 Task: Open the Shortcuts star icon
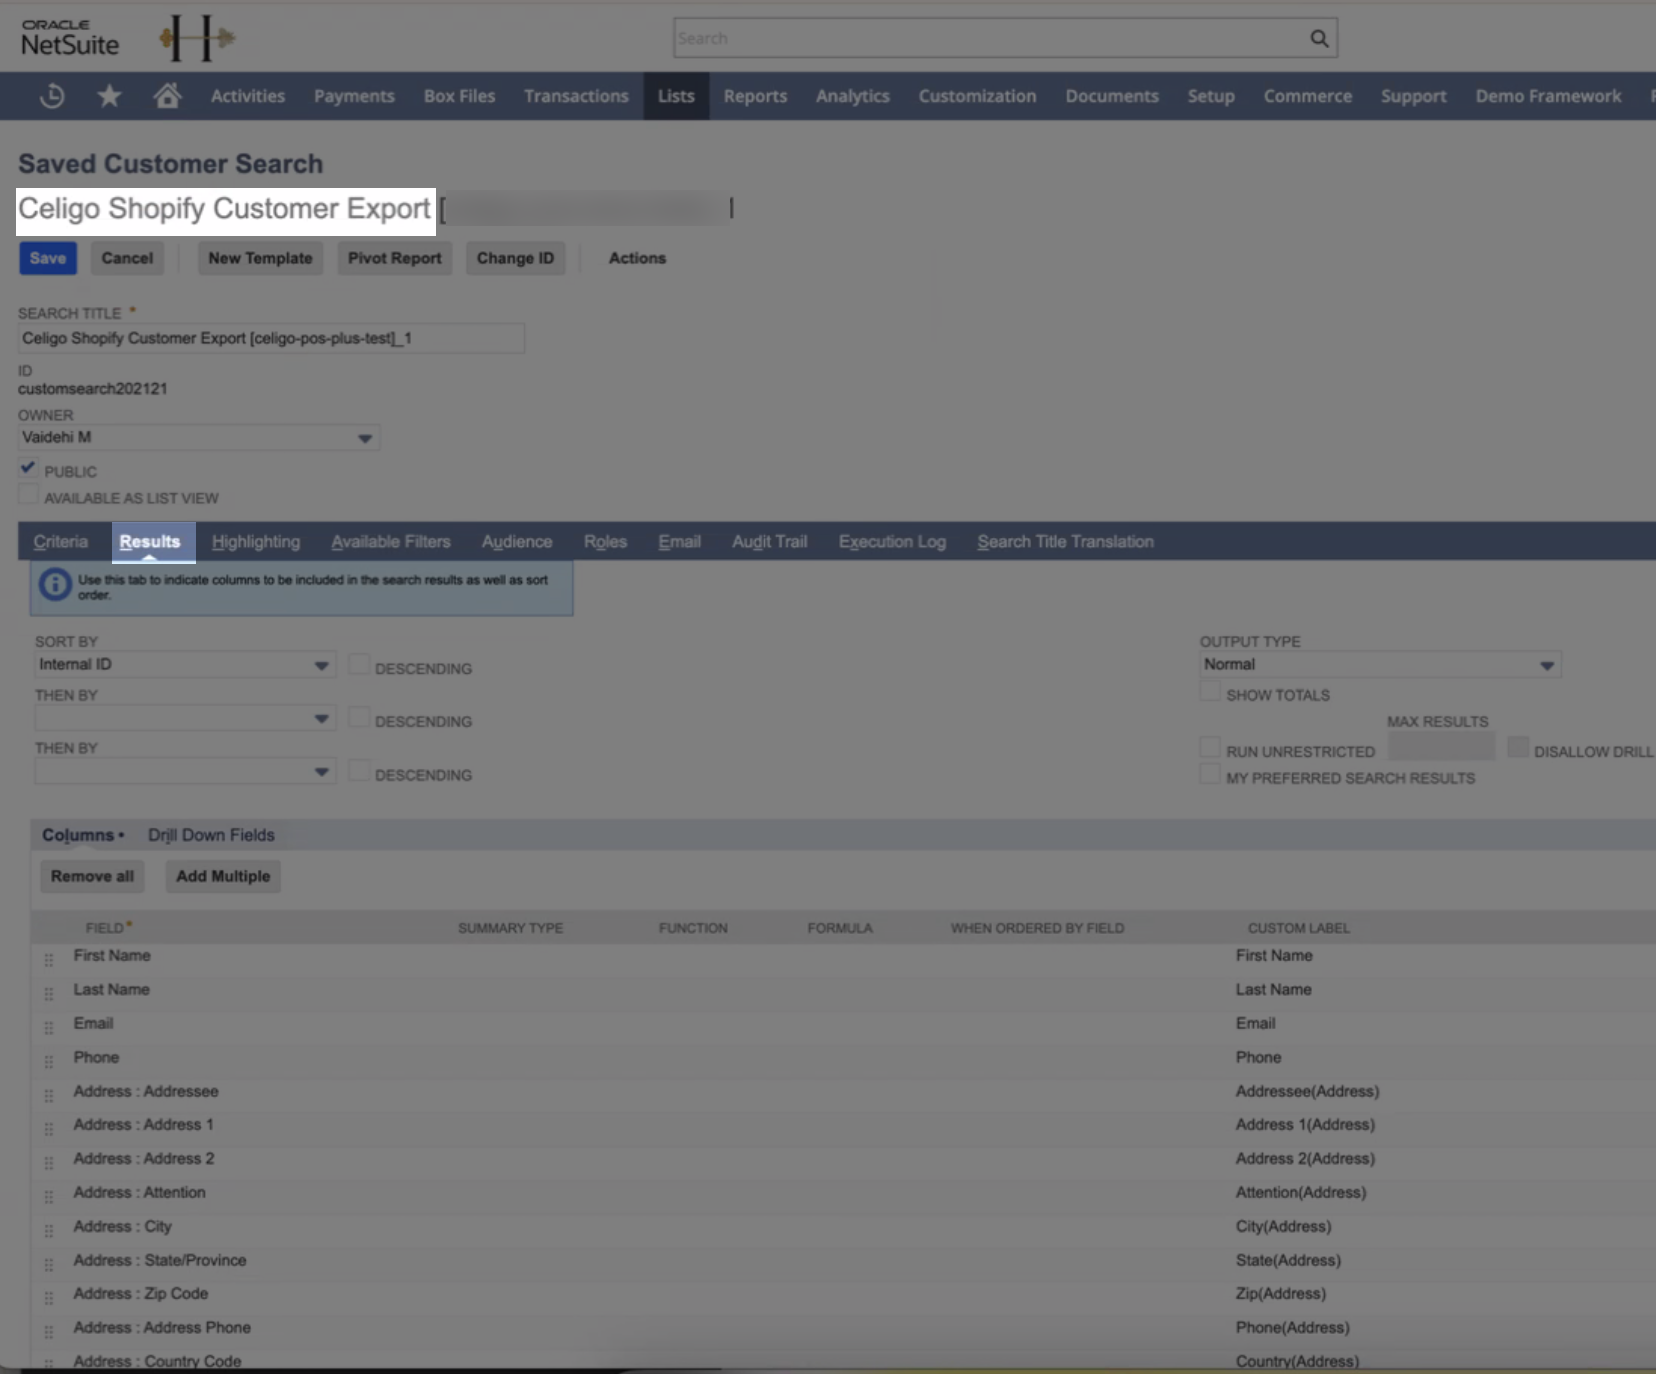(x=109, y=96)
